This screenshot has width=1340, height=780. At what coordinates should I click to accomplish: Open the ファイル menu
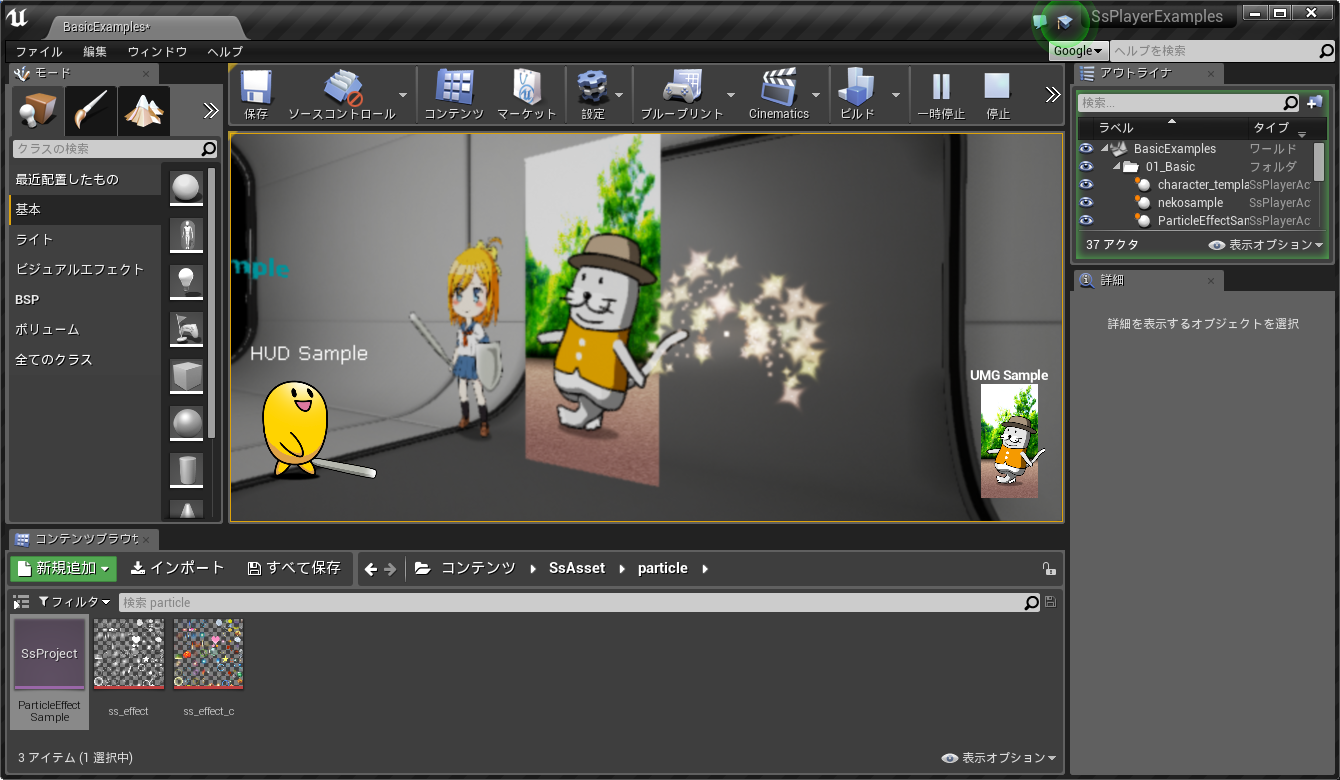[x=39, y=51]
